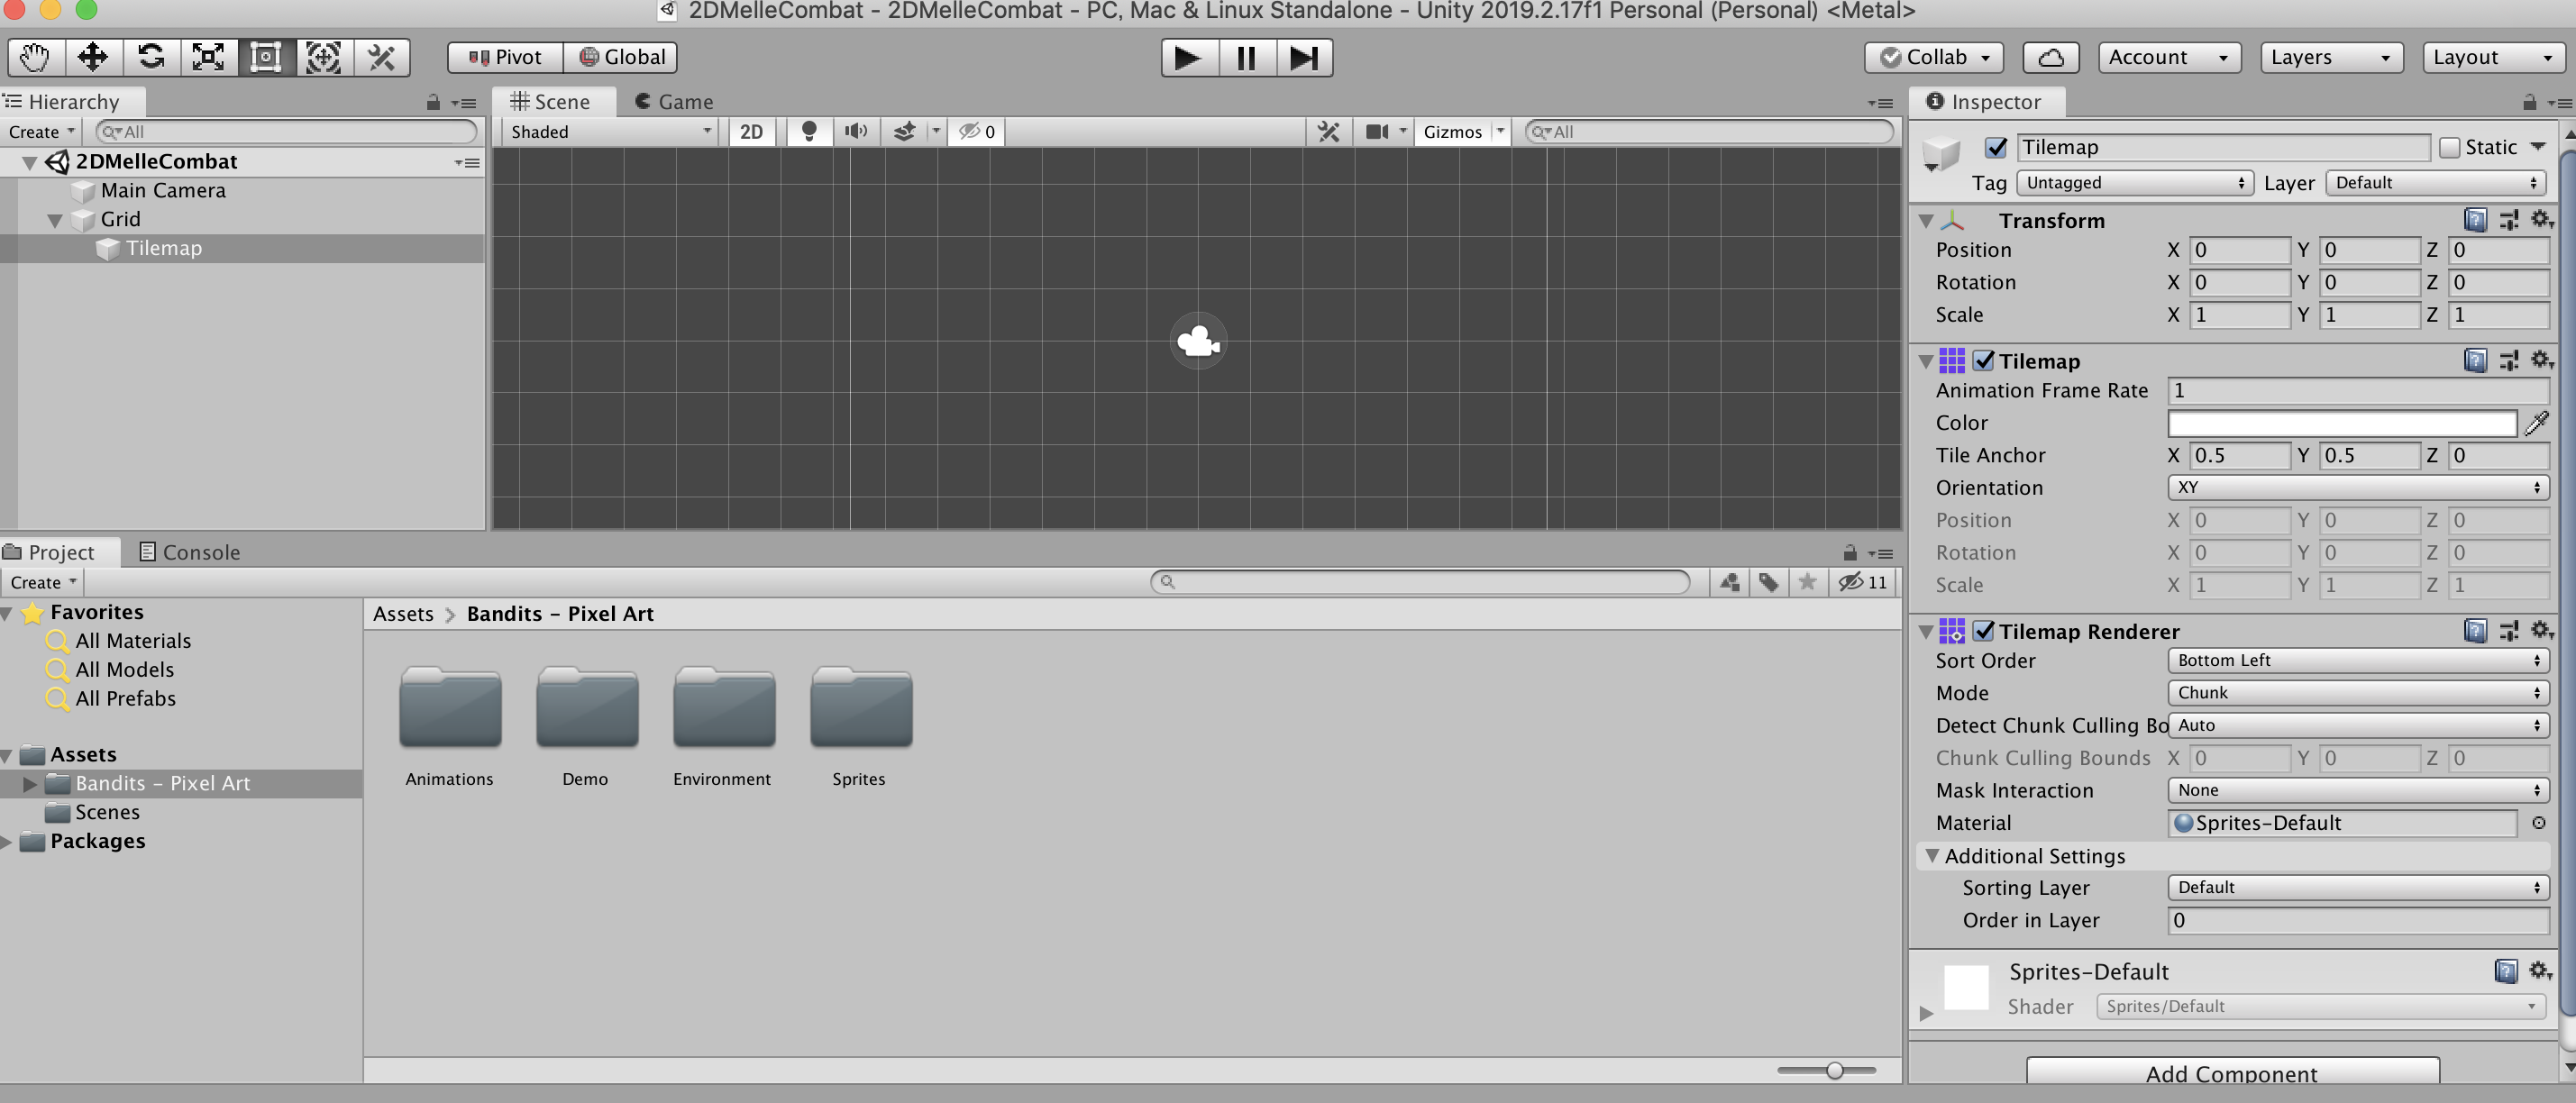The width and height of the screenshot is (2576, 1103).
Task: Open Transform component gear menu
Action: 2542,220
